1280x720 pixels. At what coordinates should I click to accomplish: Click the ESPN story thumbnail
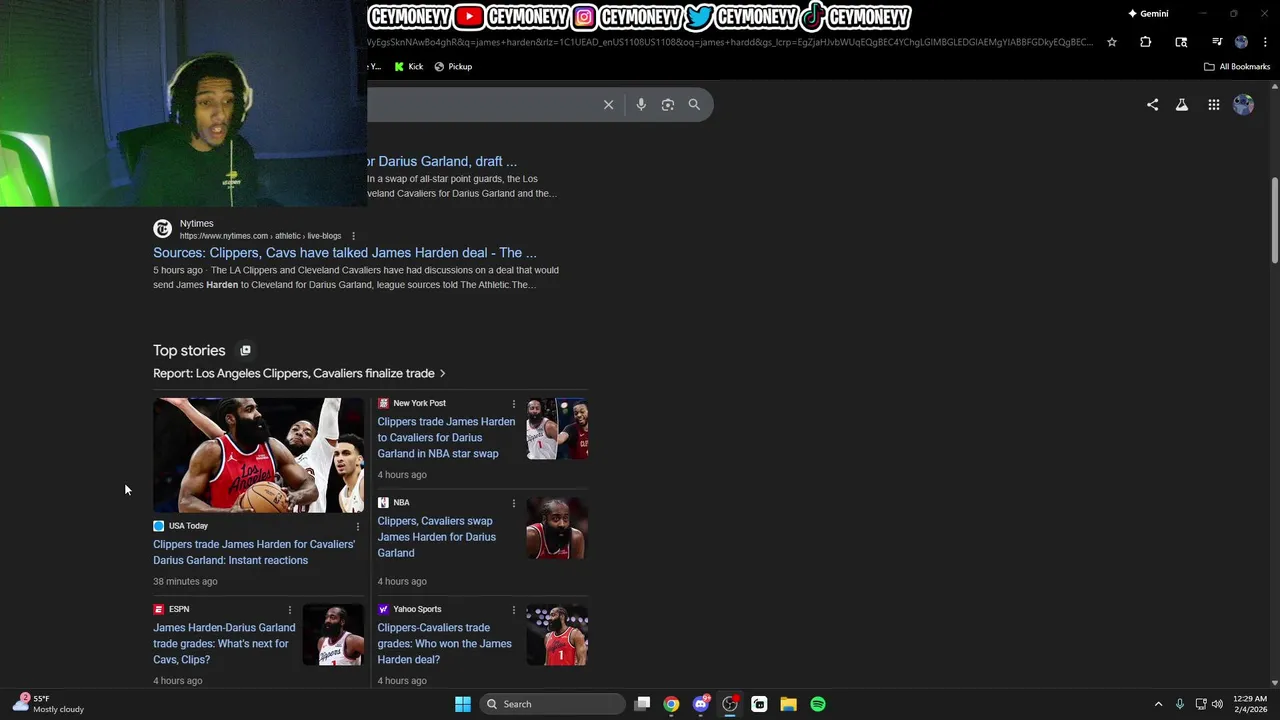point(333,635)
